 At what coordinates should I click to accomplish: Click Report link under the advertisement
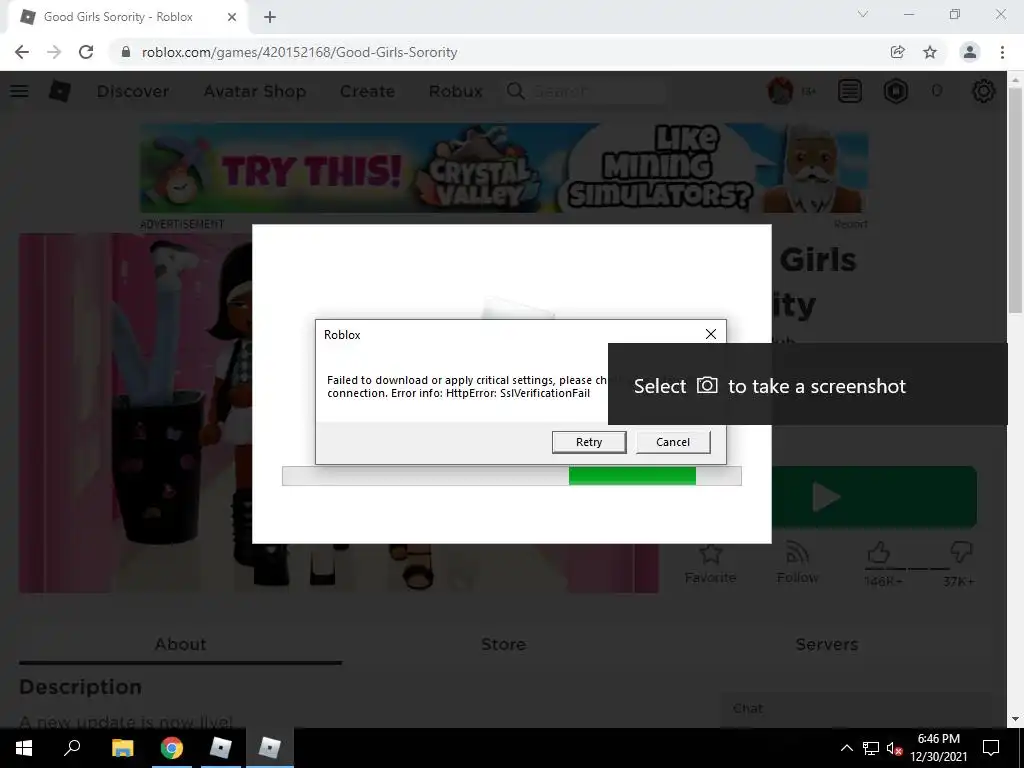[850, 224]
